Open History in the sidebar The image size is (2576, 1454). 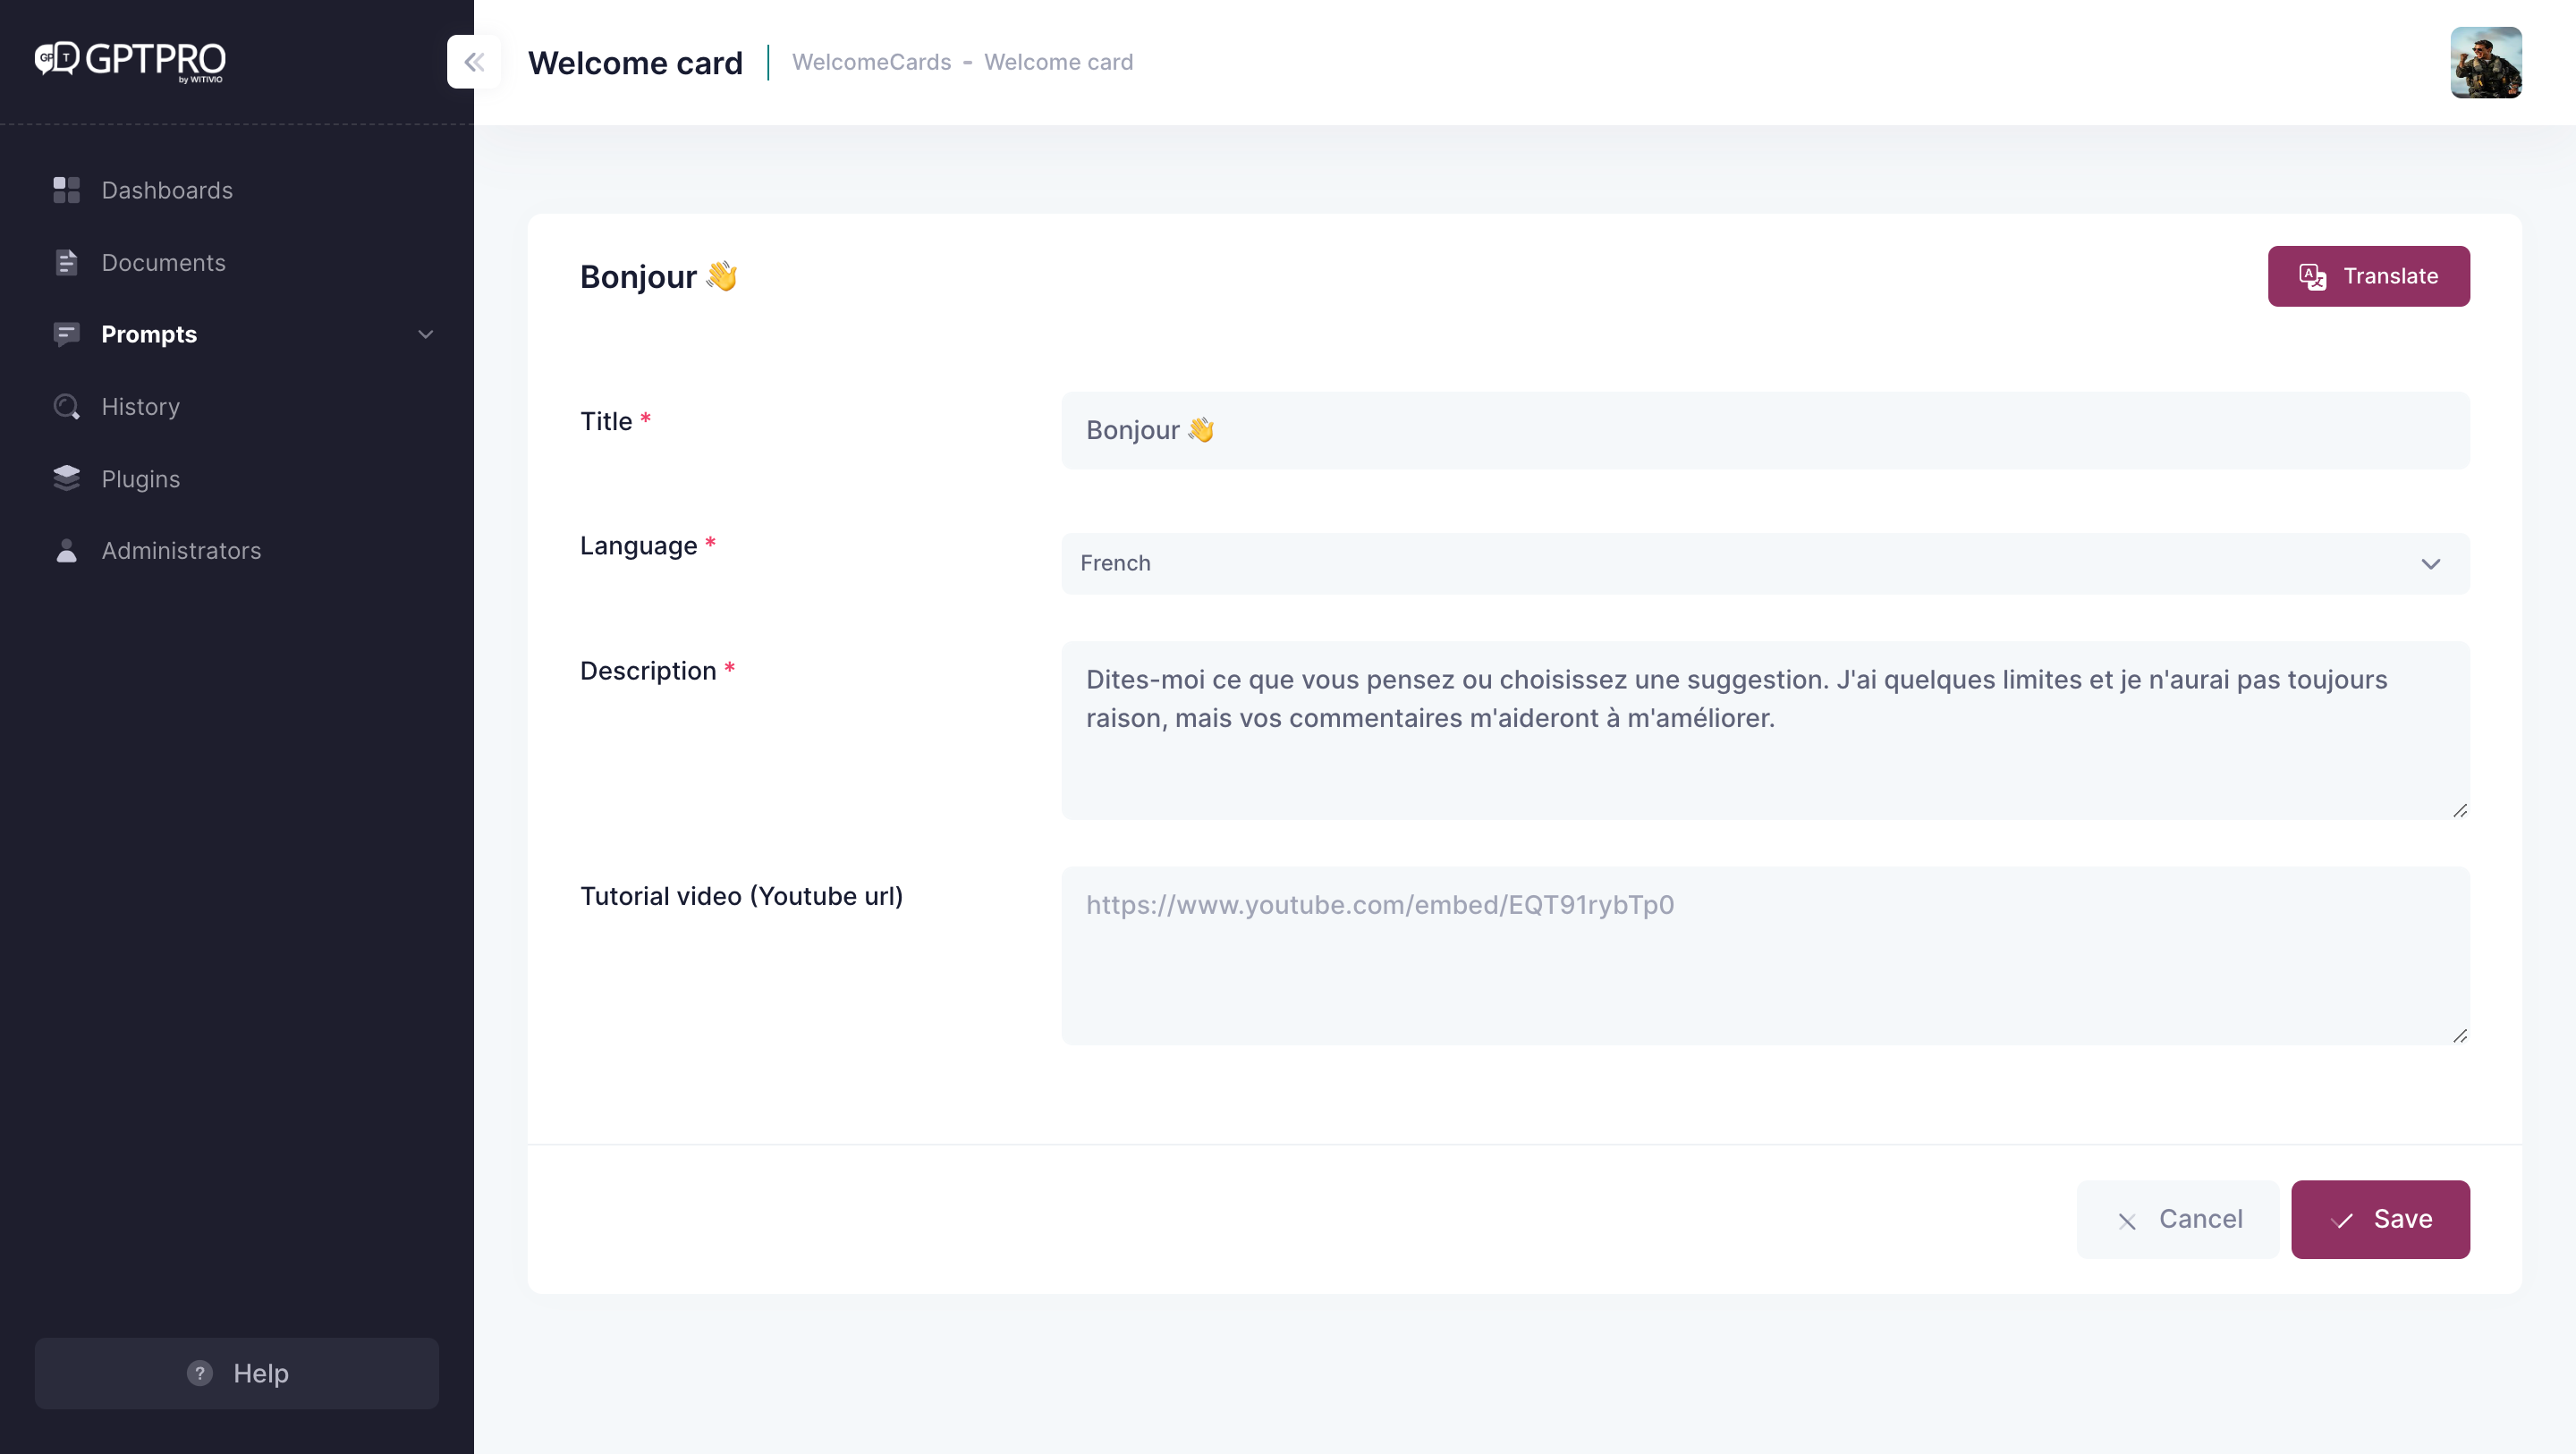point(141,407)
